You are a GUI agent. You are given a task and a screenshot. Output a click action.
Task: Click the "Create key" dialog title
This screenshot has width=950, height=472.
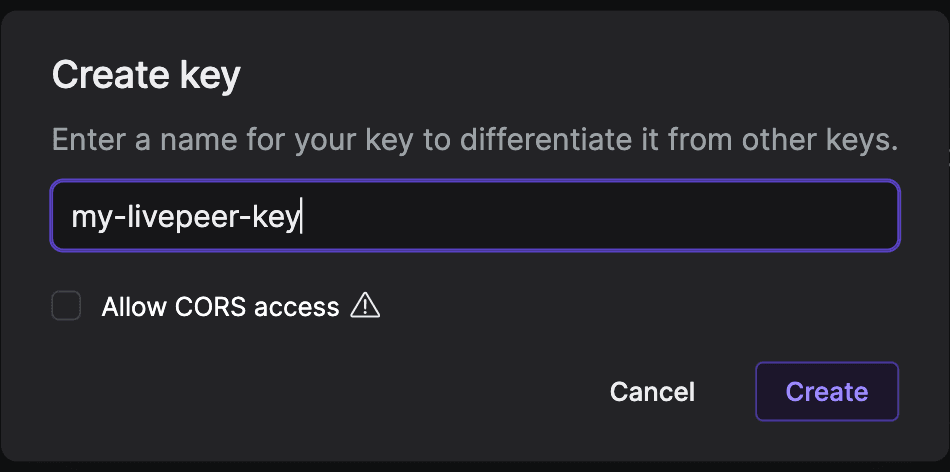coord(146,76)
